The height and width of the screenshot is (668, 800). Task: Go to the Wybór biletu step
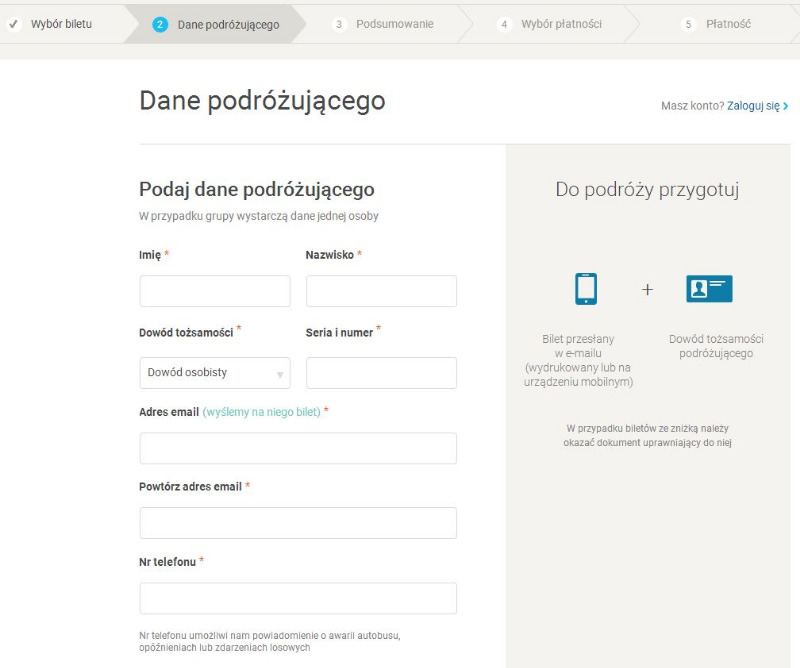[x=61, y=24]
